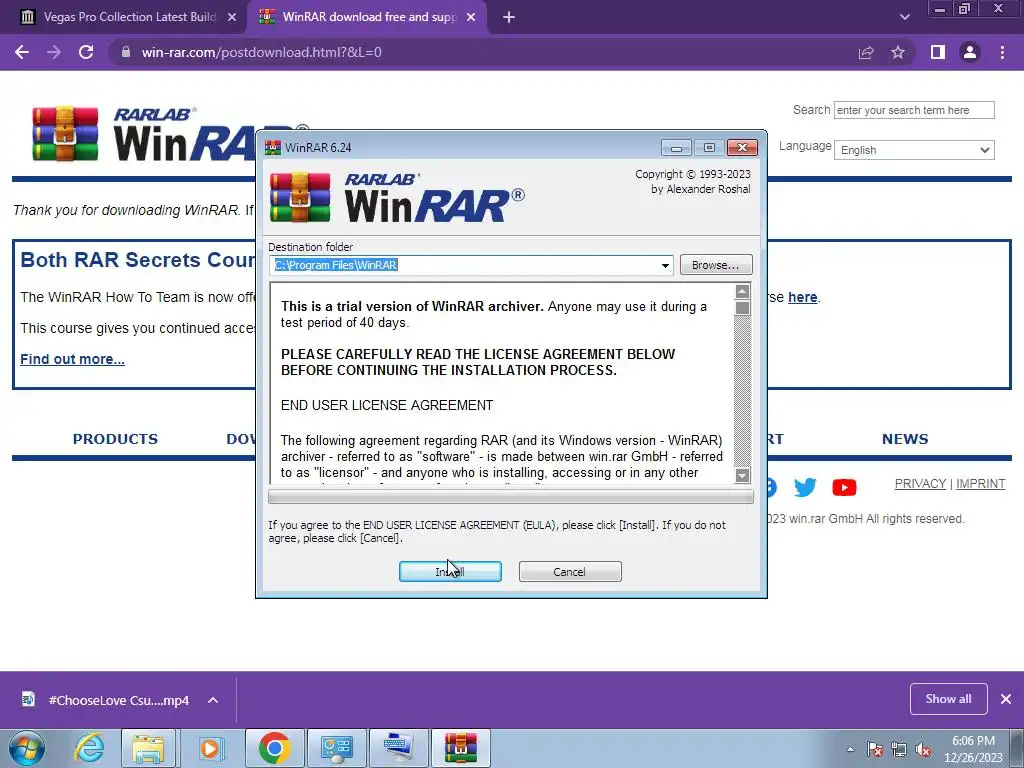Screen dimensions: 1024x768
Task: View site security lock info
Action: tap(125, 52)
